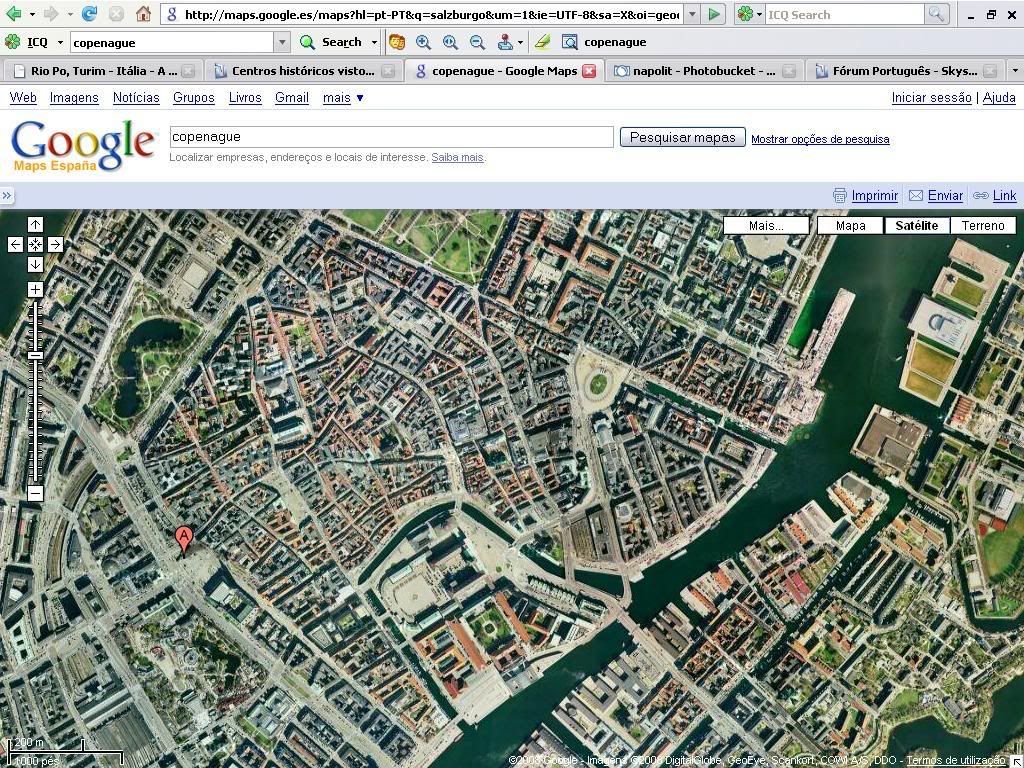Click the 'Pesquisar mapas' button

click(x=682, y=138)
